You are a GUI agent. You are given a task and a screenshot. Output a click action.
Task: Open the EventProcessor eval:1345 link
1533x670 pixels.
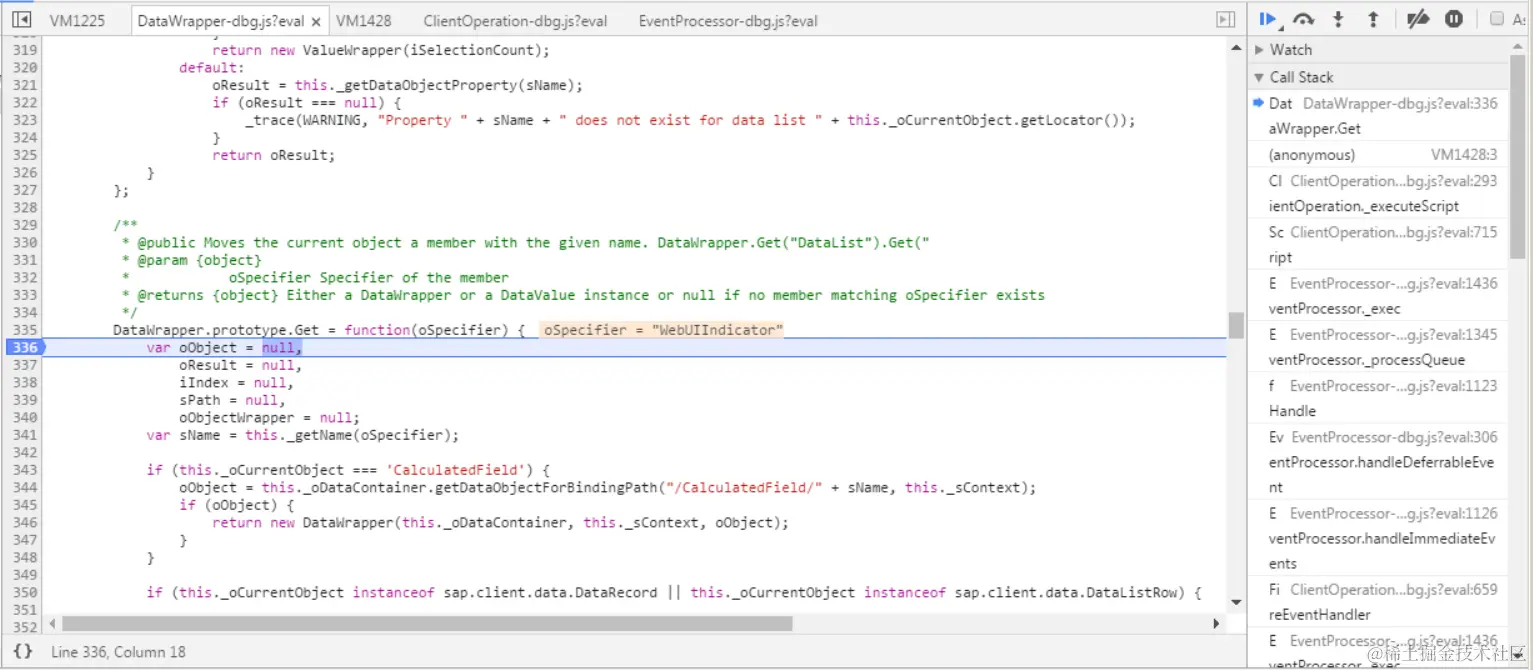[1394, 334]
